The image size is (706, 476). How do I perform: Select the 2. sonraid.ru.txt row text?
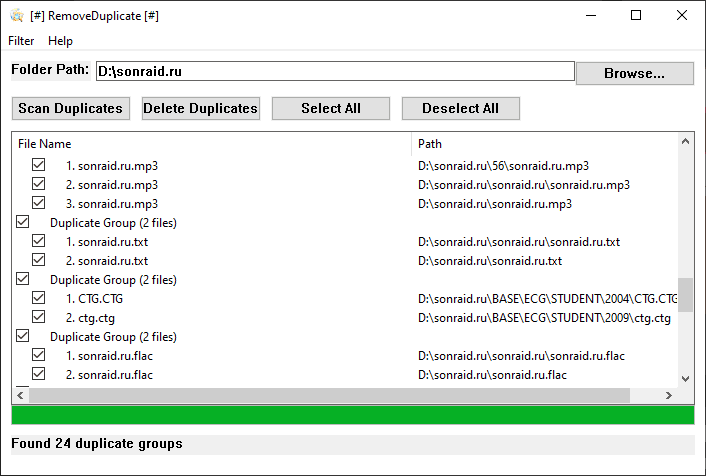click(x=107, y=261)
